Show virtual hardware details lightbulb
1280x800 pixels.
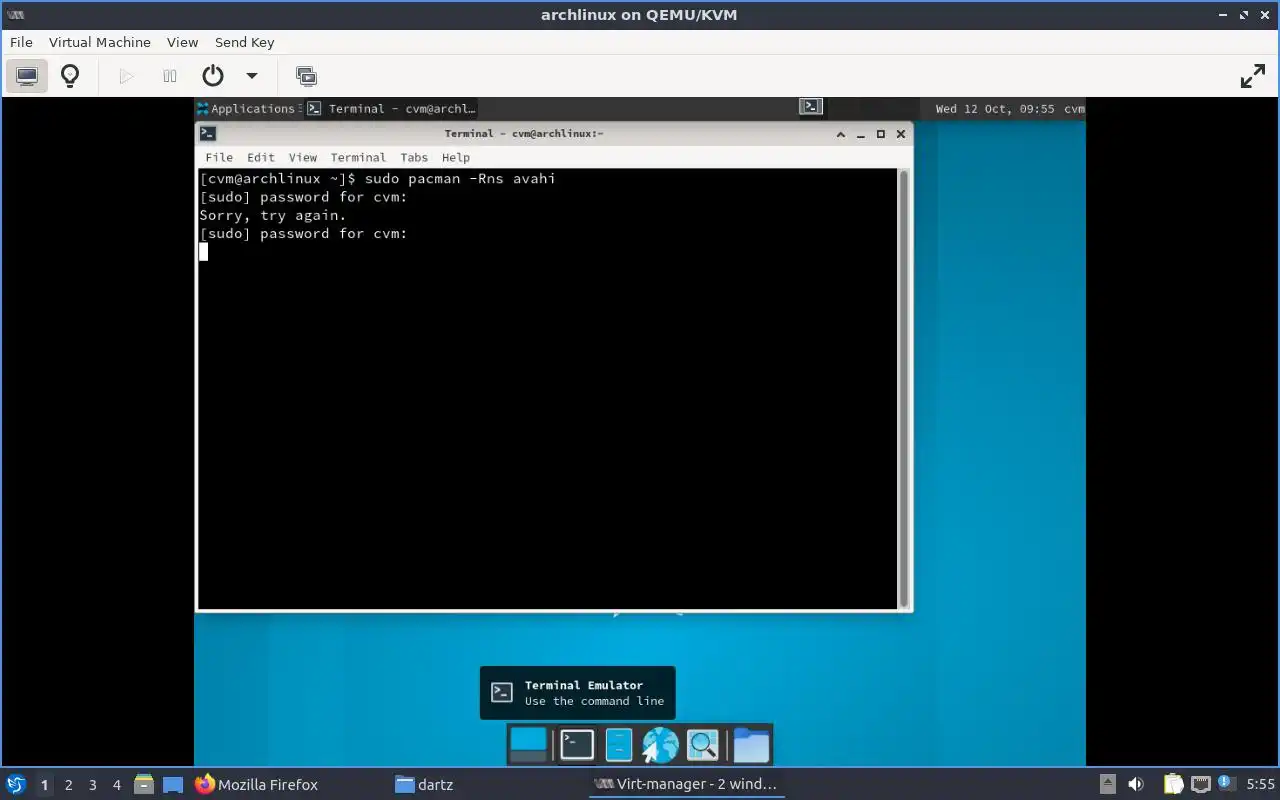70,76
